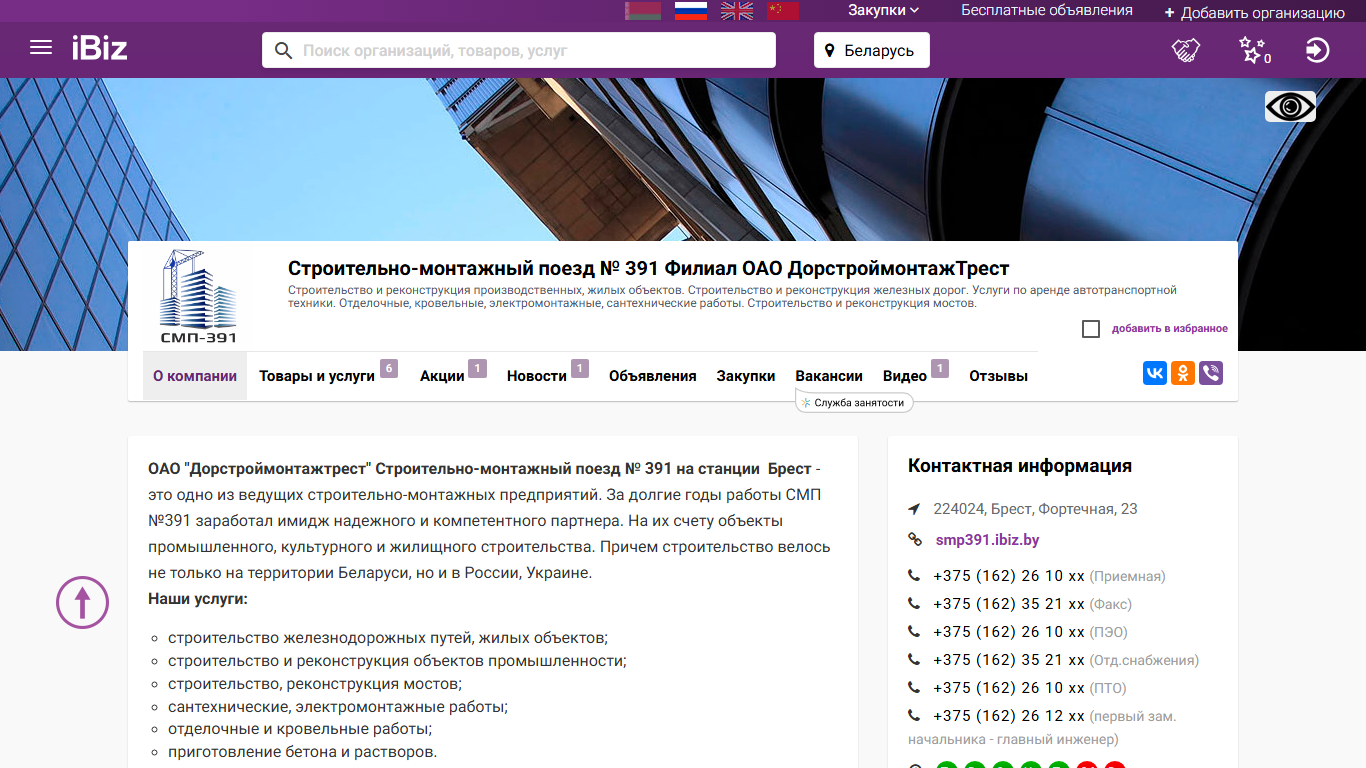
Task: Reveal the ПТО phone number
Action: coord(1009,688)
